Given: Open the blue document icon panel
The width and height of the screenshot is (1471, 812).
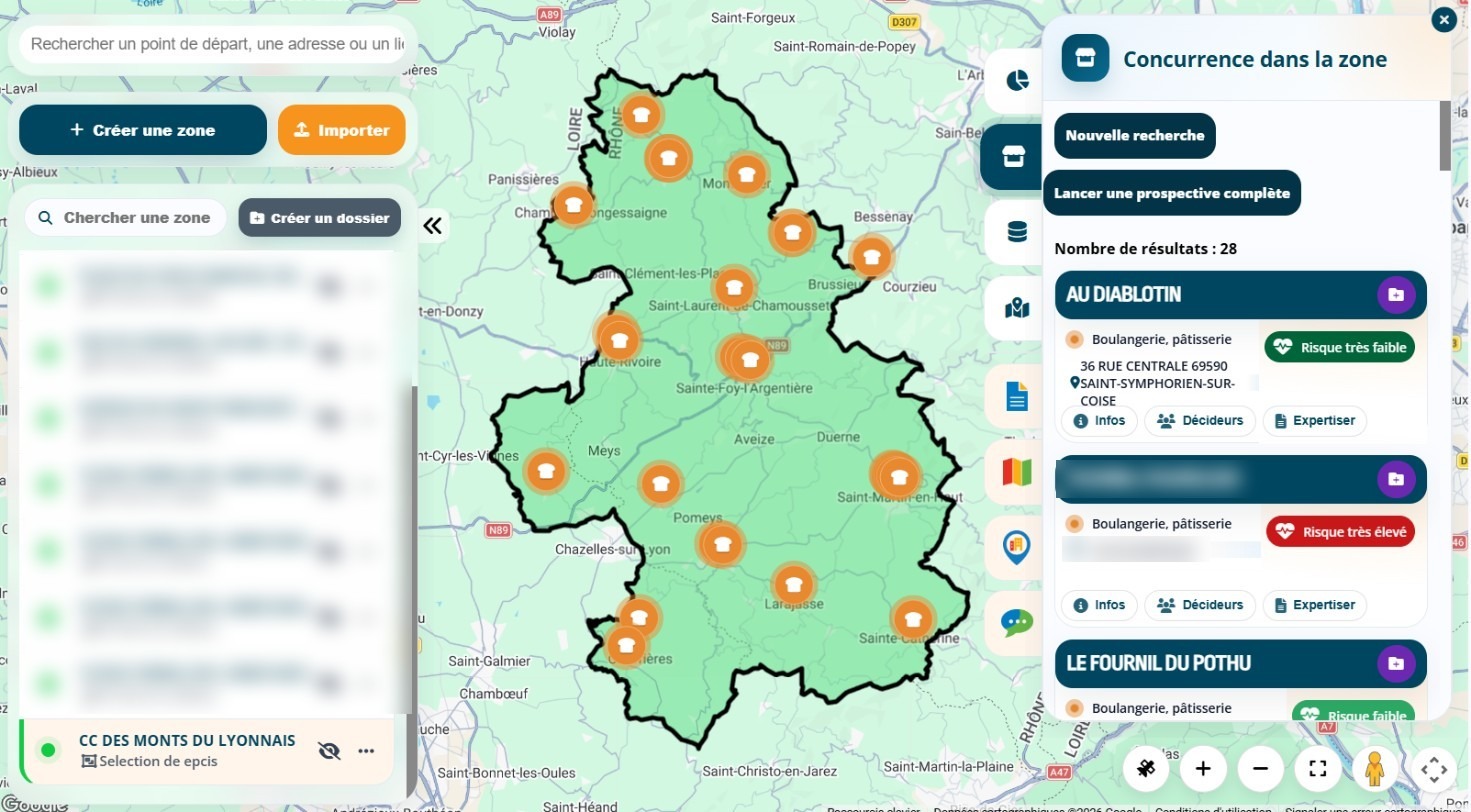Looking at the screenshot, I should (x=1017, y=396).
